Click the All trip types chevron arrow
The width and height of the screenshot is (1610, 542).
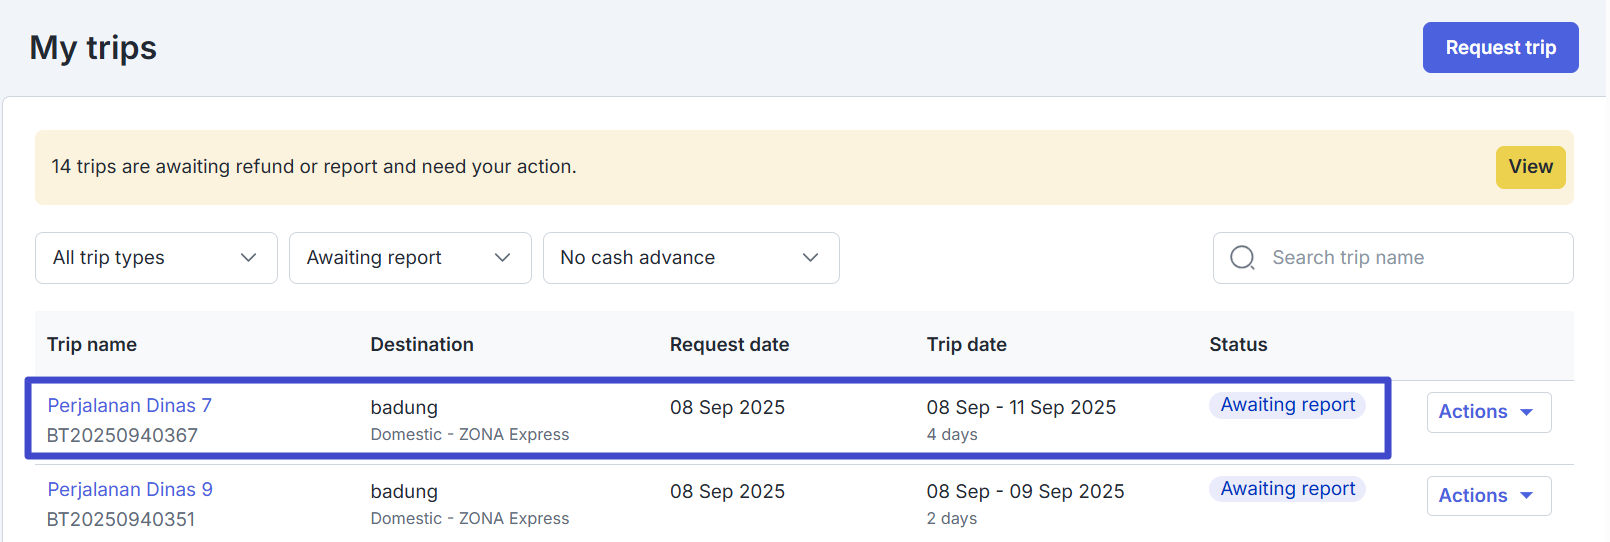pos(249,258)
